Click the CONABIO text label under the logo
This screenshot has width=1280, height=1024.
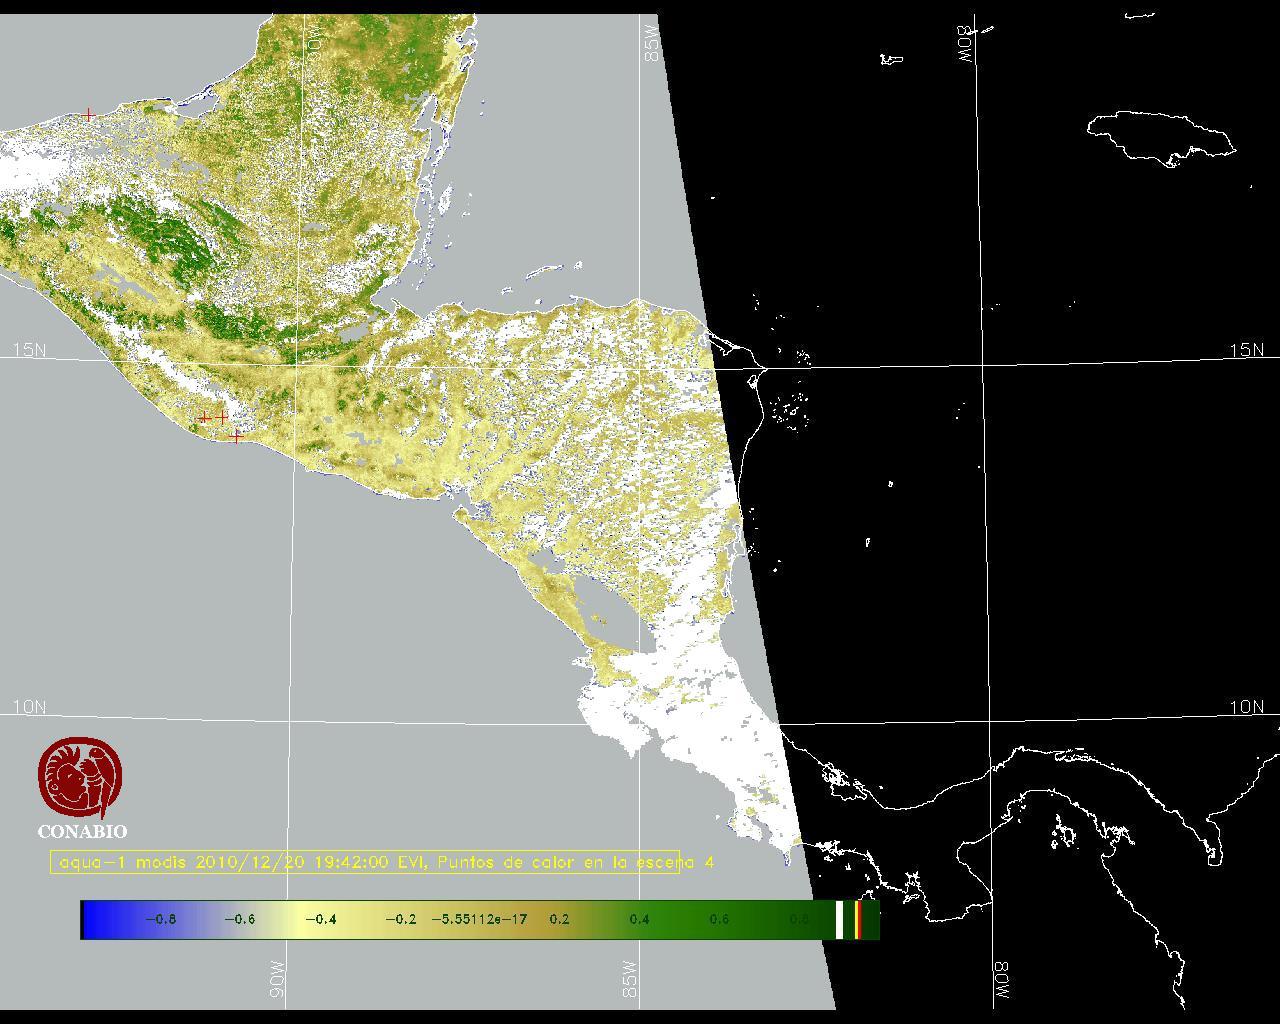pyautogui.click(x=82, y=831)
